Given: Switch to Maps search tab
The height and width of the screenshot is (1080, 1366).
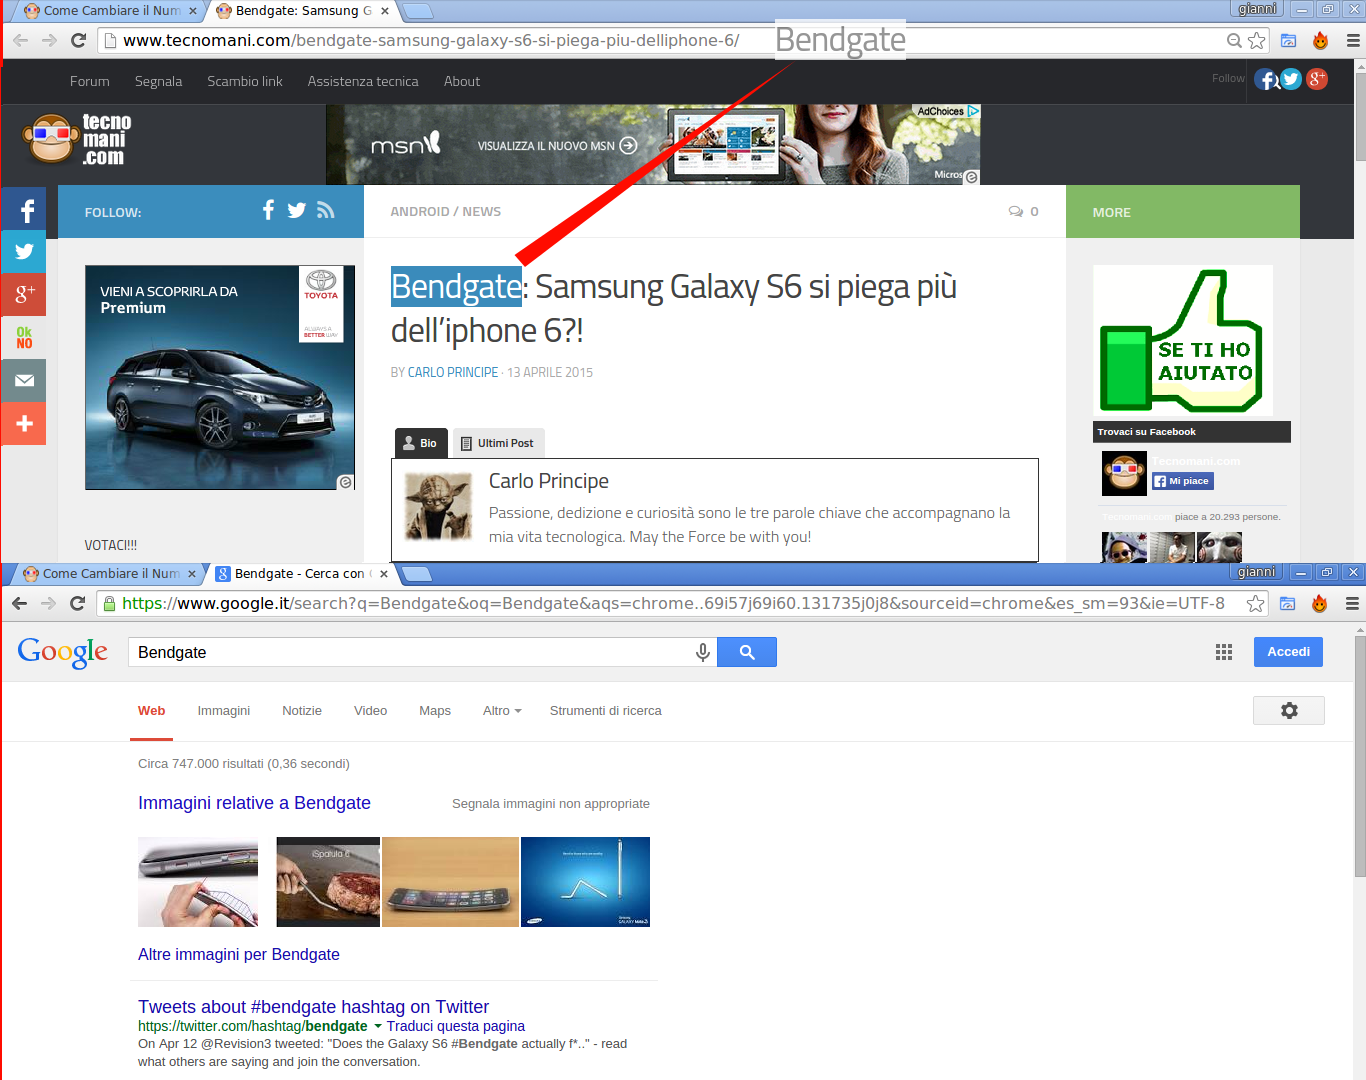Looking at the screenshot, I should pyautogui.click(x=435, y=711).
